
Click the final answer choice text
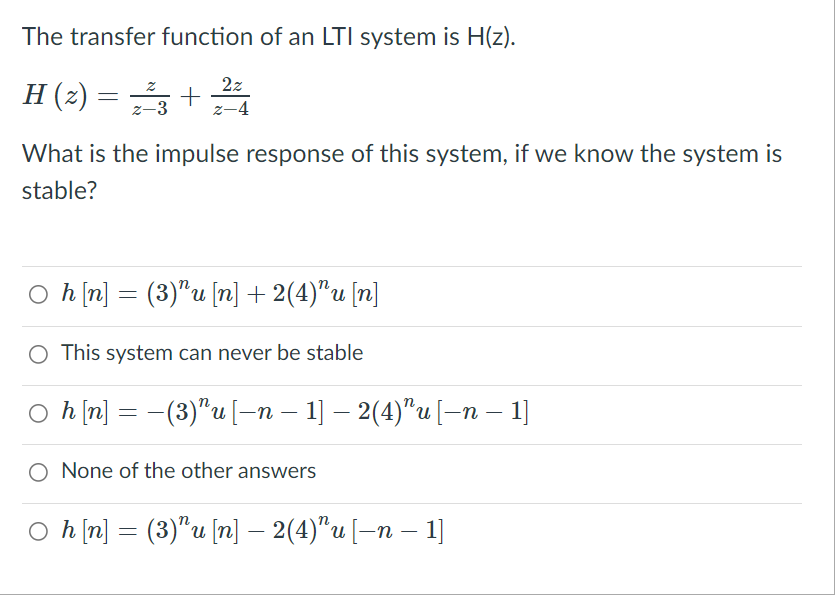(250, 530)
